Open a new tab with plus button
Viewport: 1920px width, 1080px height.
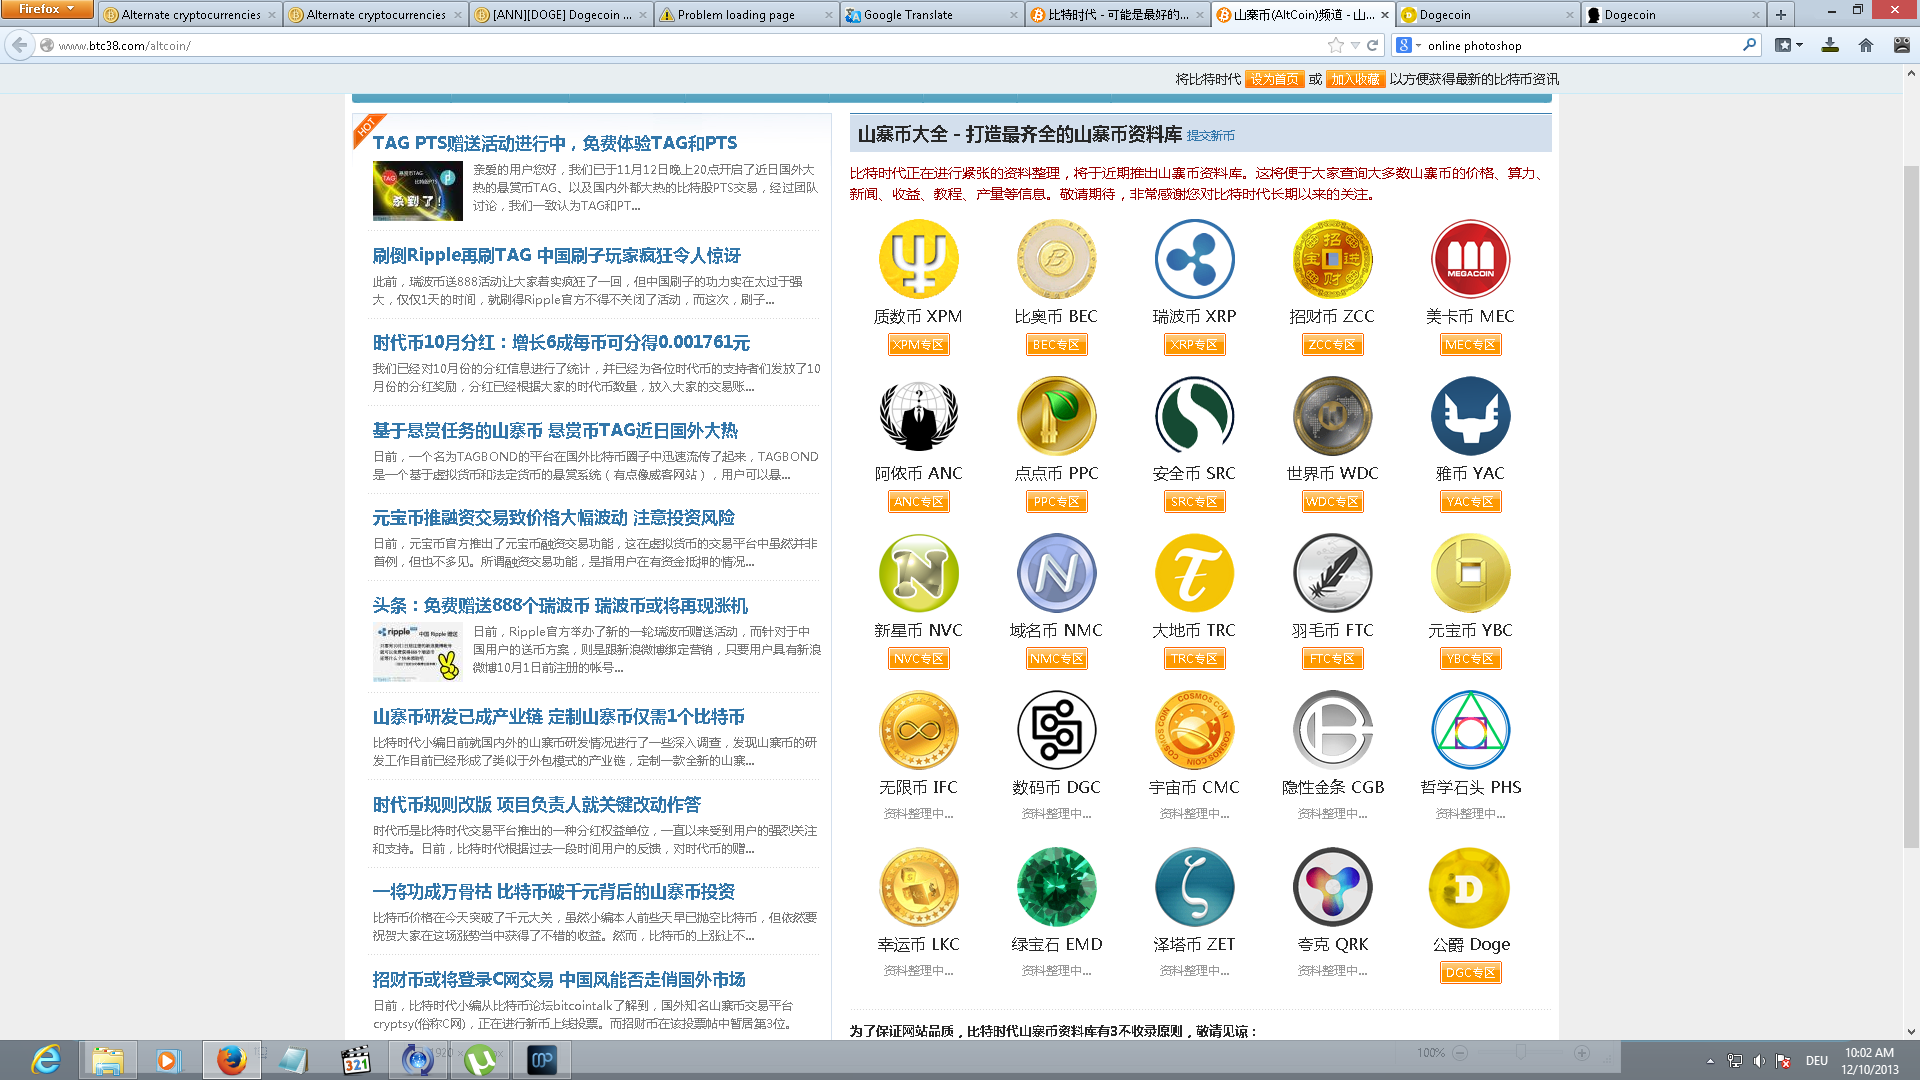(x=1781, y=14)
